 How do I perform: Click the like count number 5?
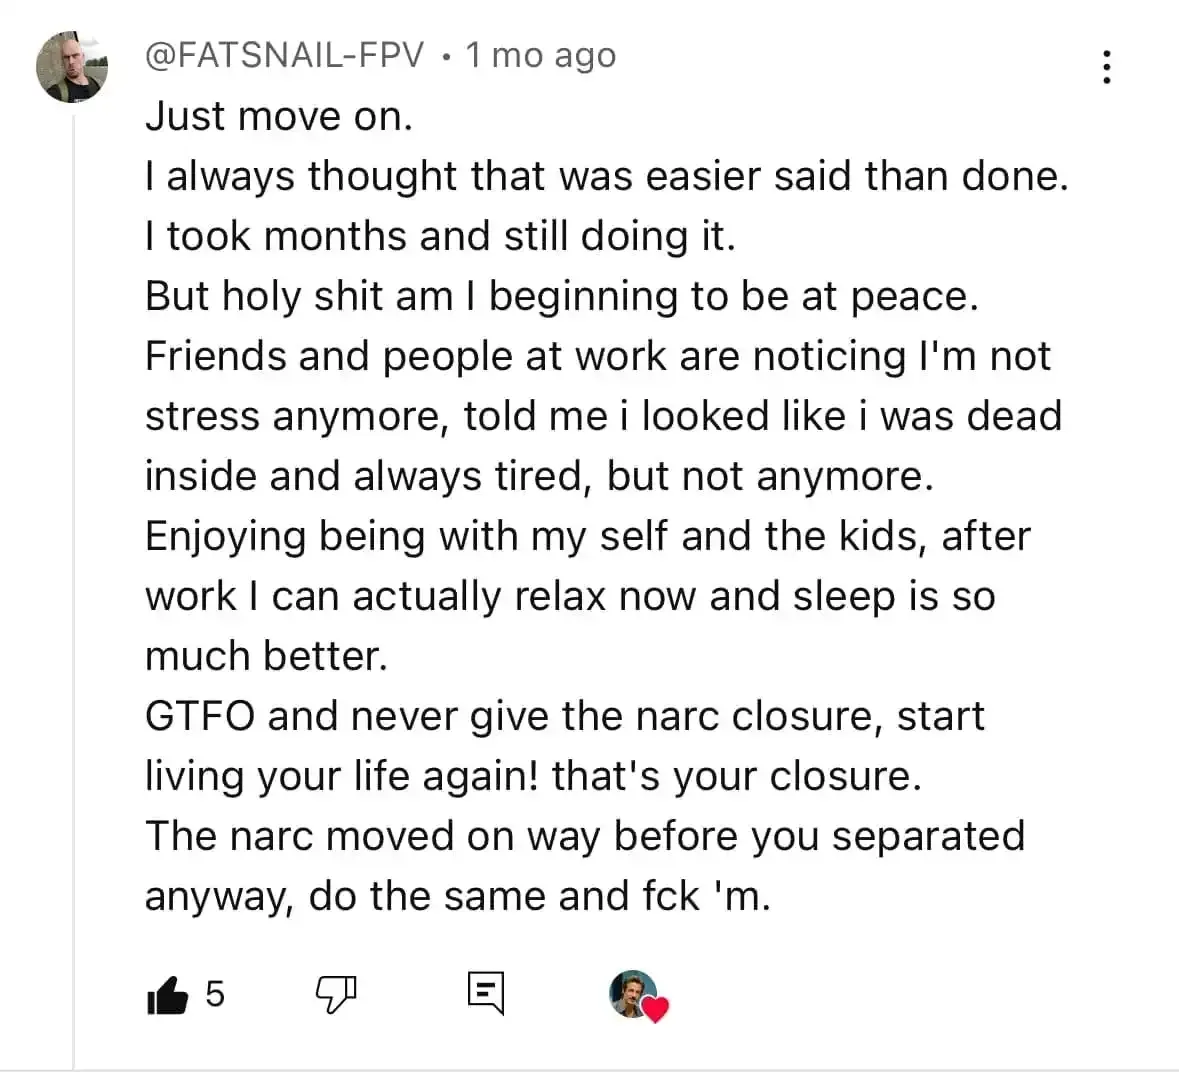click(x=215, y=994)
